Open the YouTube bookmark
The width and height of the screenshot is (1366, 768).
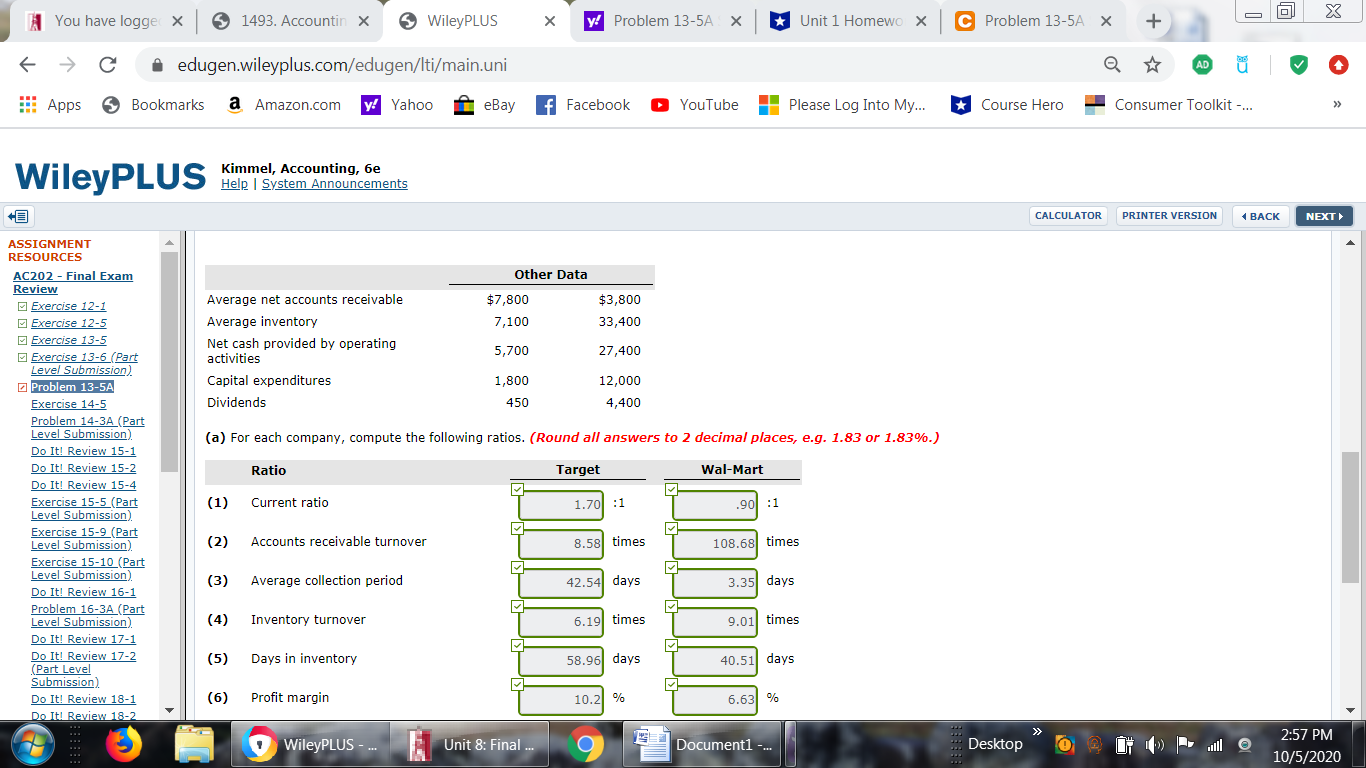click(x=695, y=105)
